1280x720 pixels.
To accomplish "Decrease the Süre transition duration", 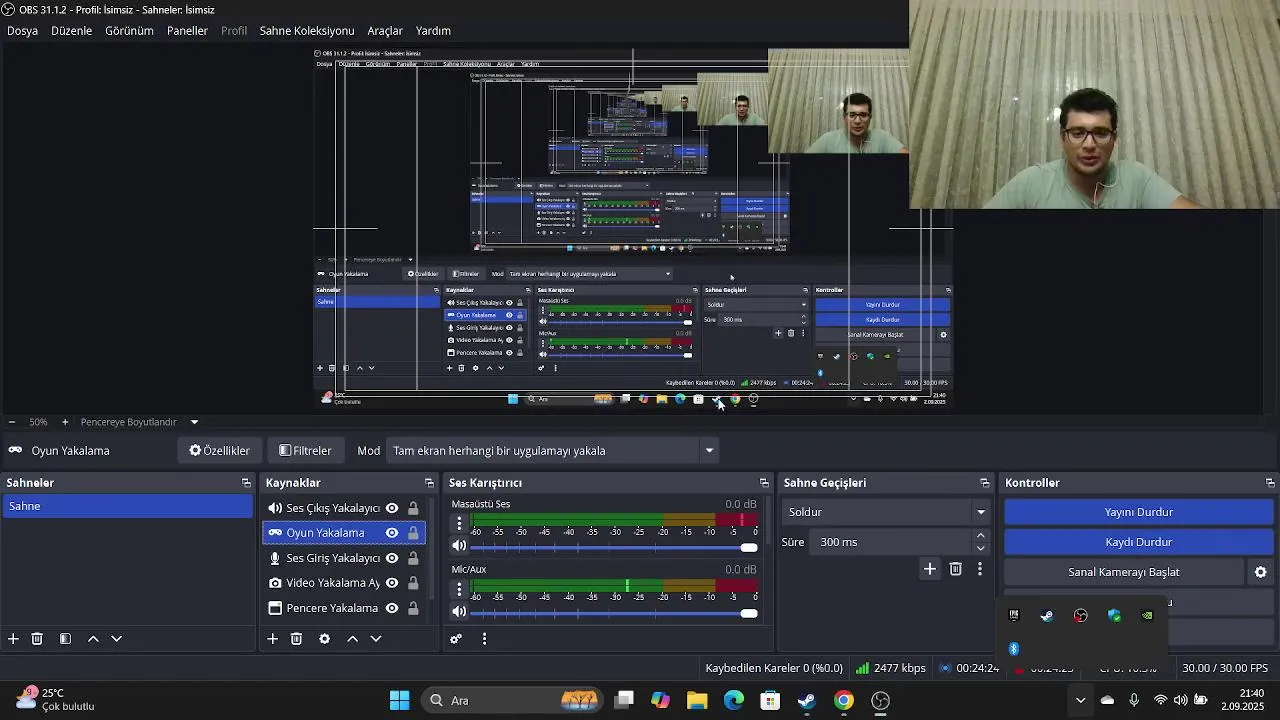I will click(980, 548).
